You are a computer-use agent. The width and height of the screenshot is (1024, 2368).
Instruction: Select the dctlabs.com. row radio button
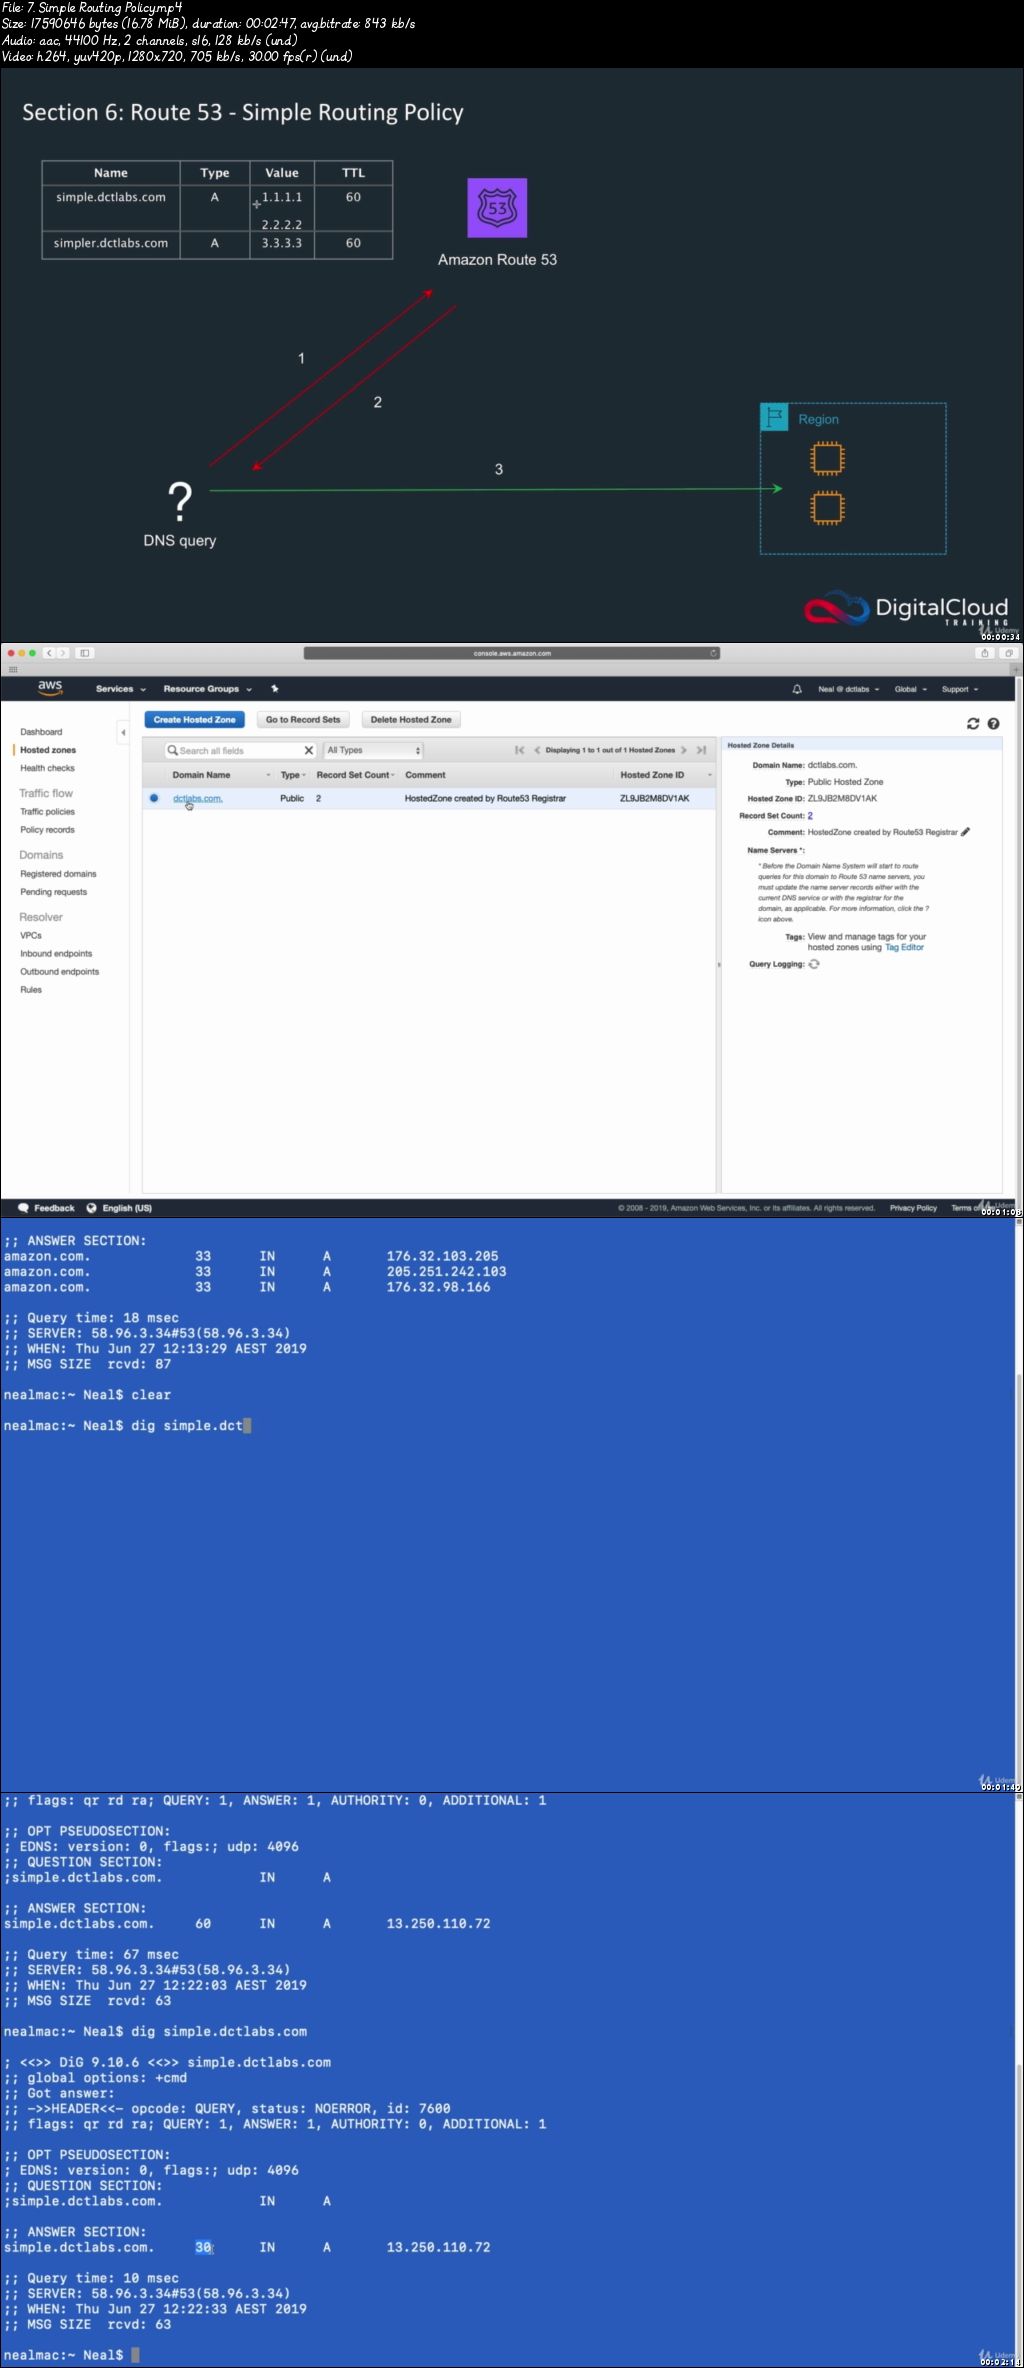(154, 798)
